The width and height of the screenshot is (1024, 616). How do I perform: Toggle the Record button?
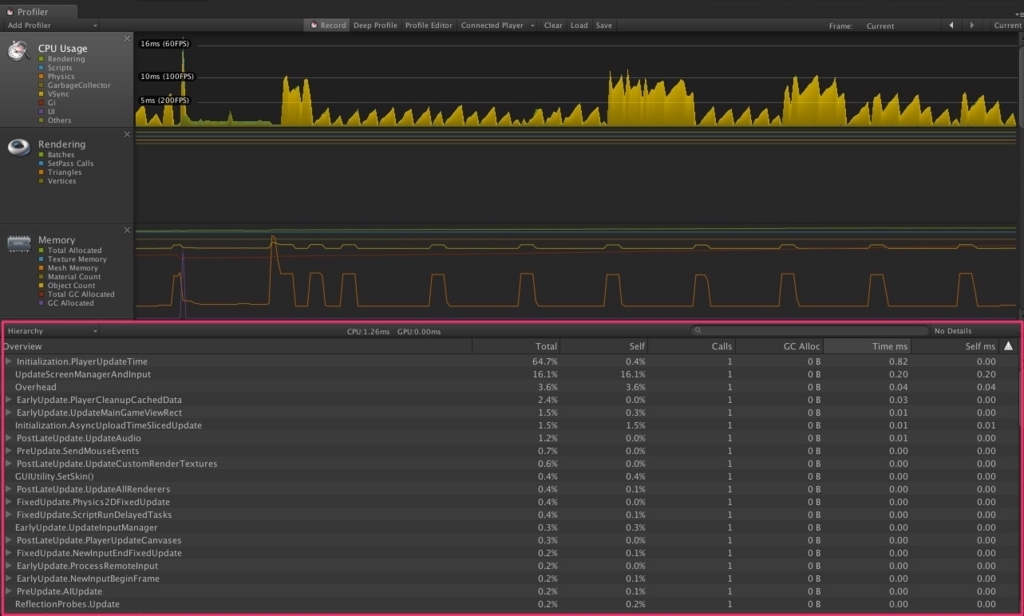[327, 25]
